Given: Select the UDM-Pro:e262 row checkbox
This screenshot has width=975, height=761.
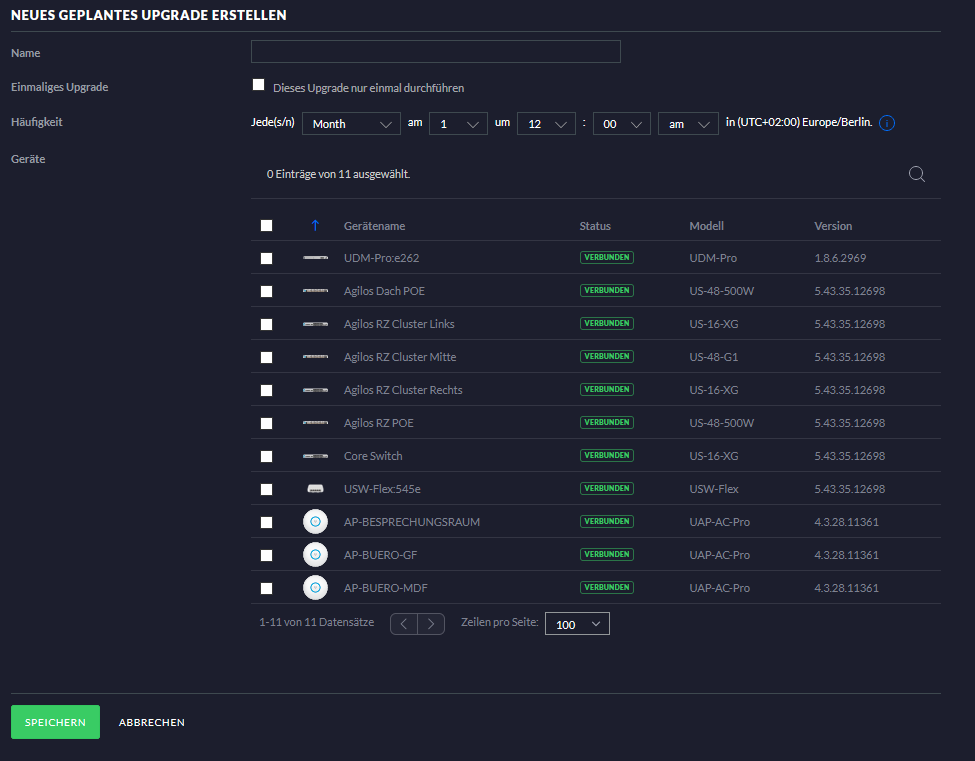Looking at the screenshot, I should point(266,258).
